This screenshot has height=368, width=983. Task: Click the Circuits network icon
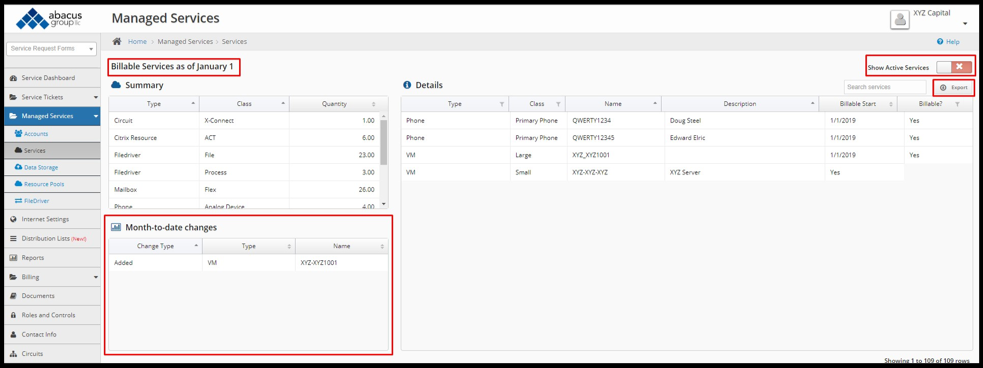click(x=13, y=354)
